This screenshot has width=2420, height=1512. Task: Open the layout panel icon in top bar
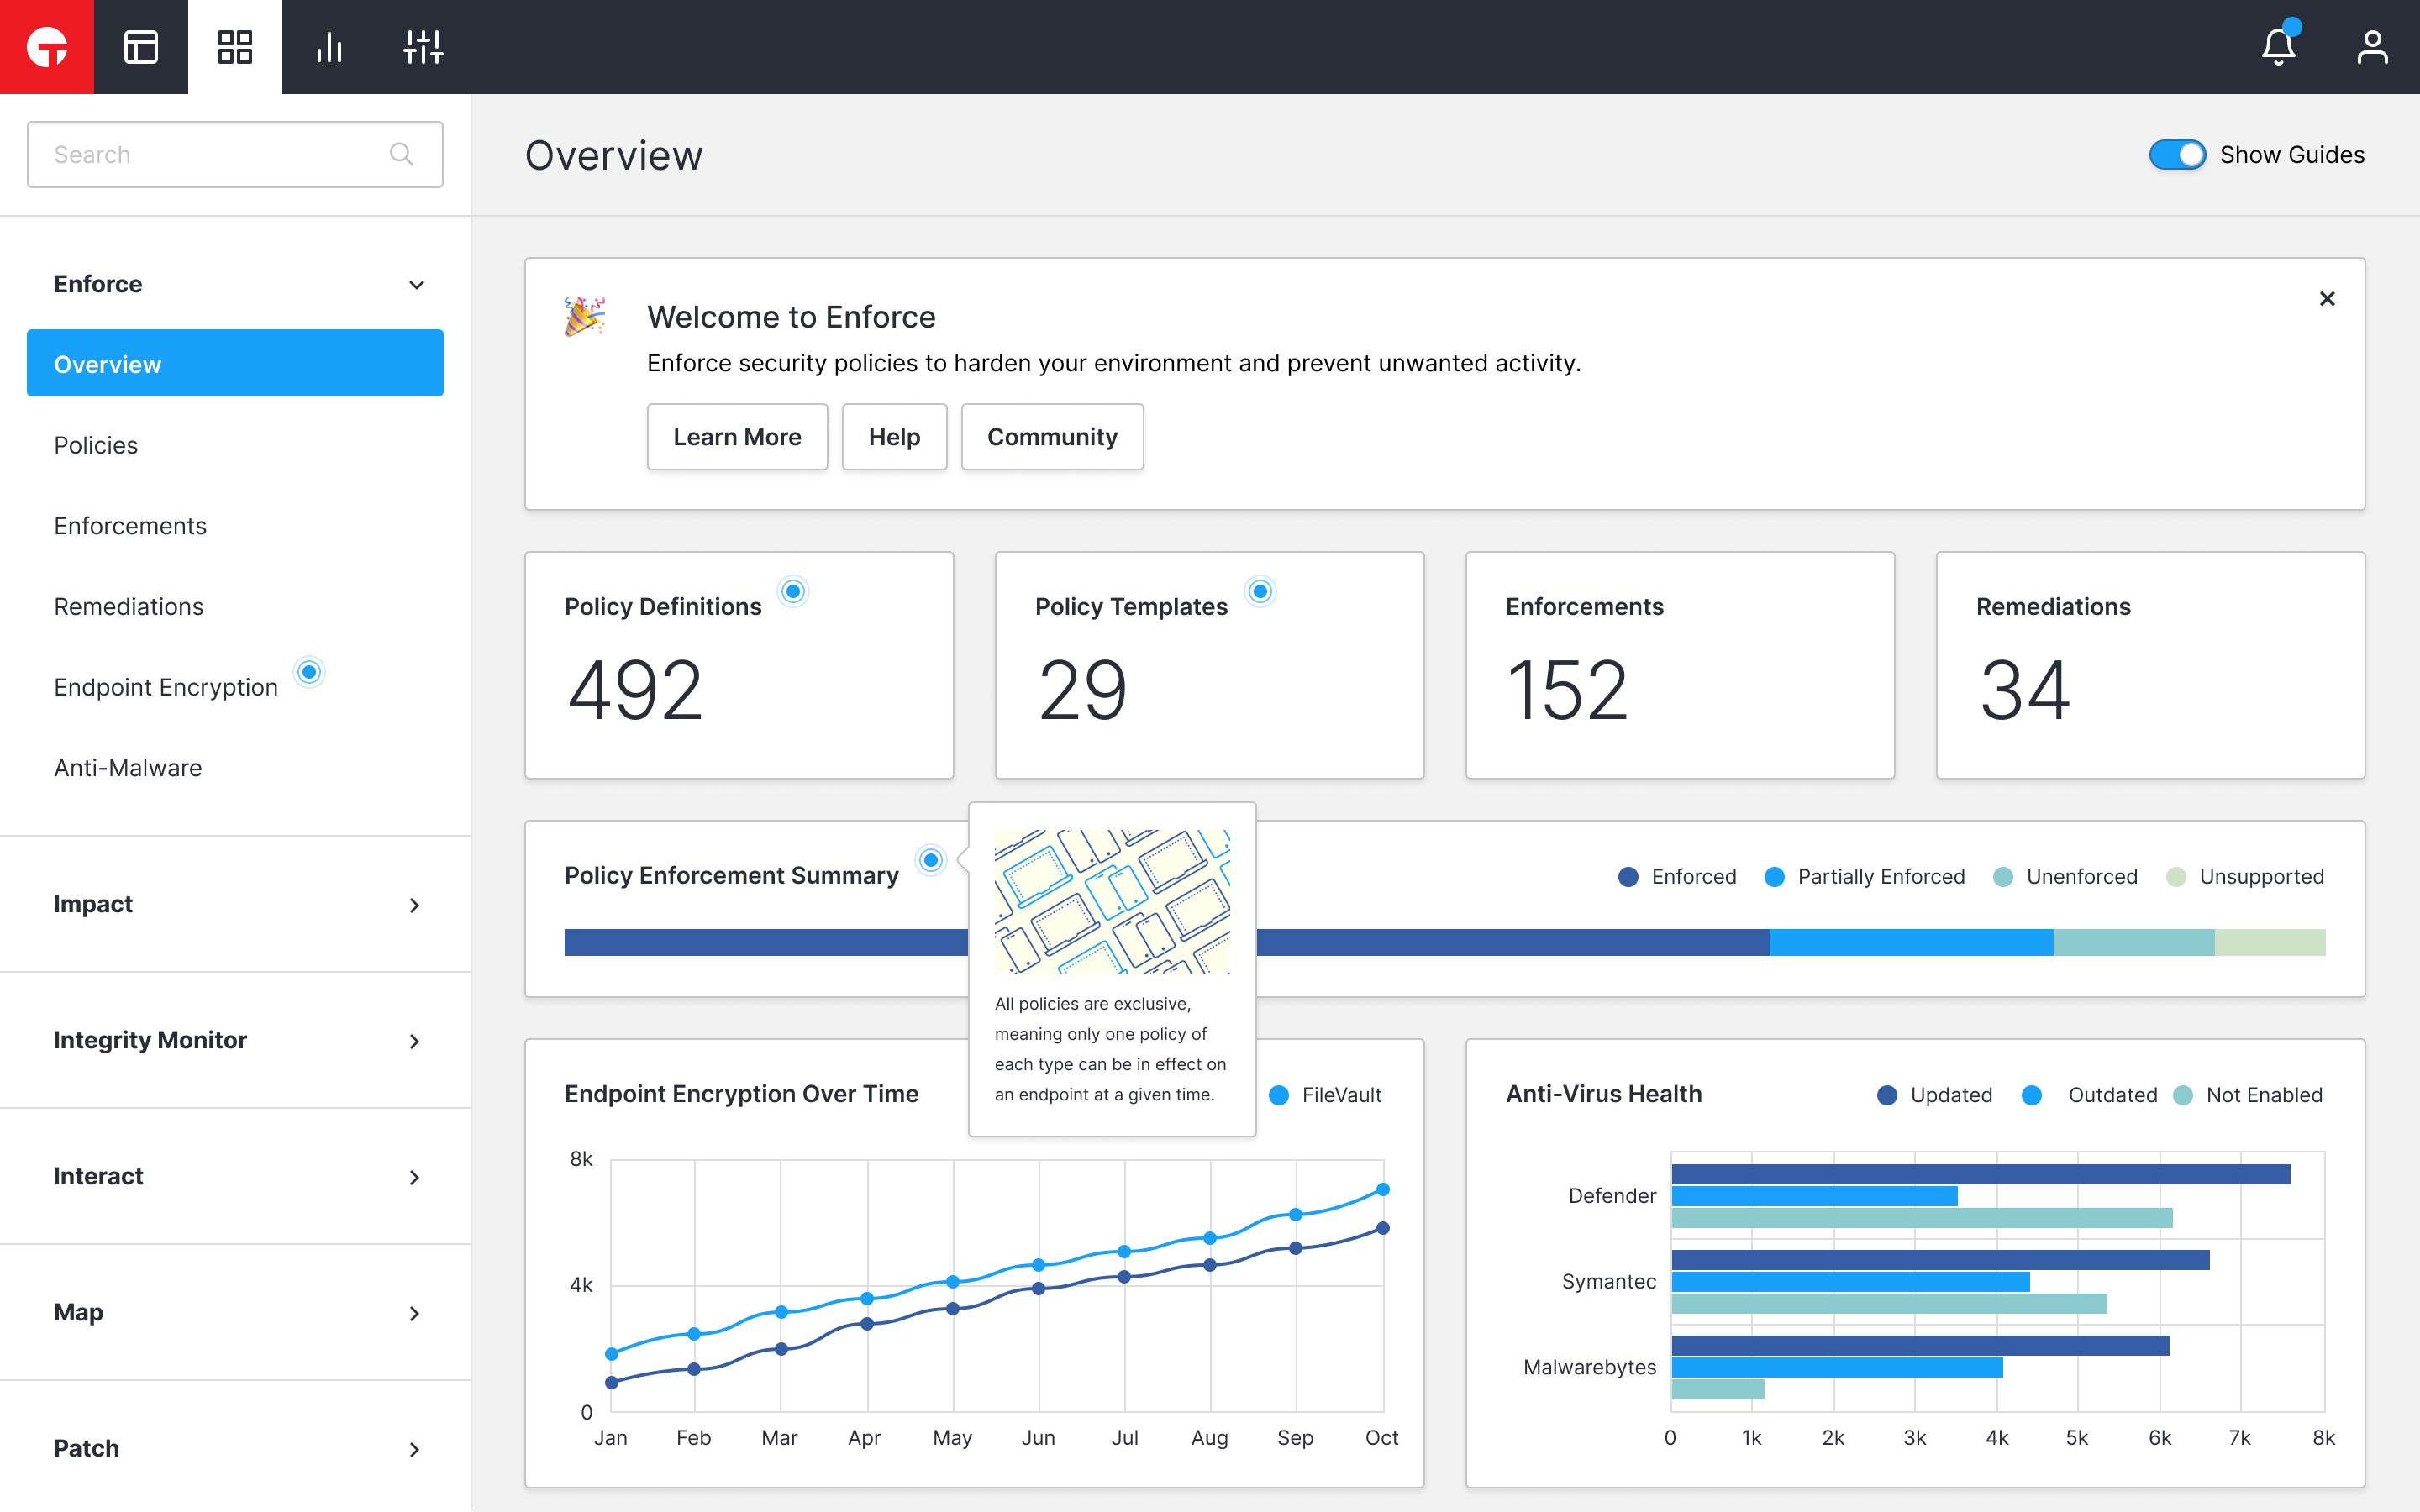point(141,47)
